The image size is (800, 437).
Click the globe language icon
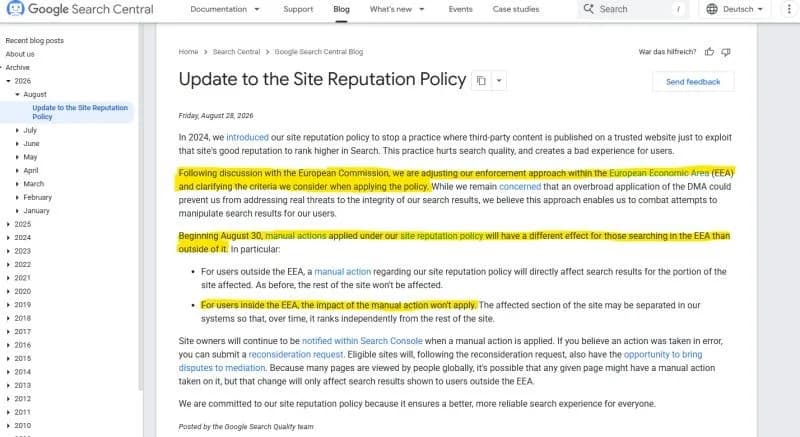tap(712, 9)
